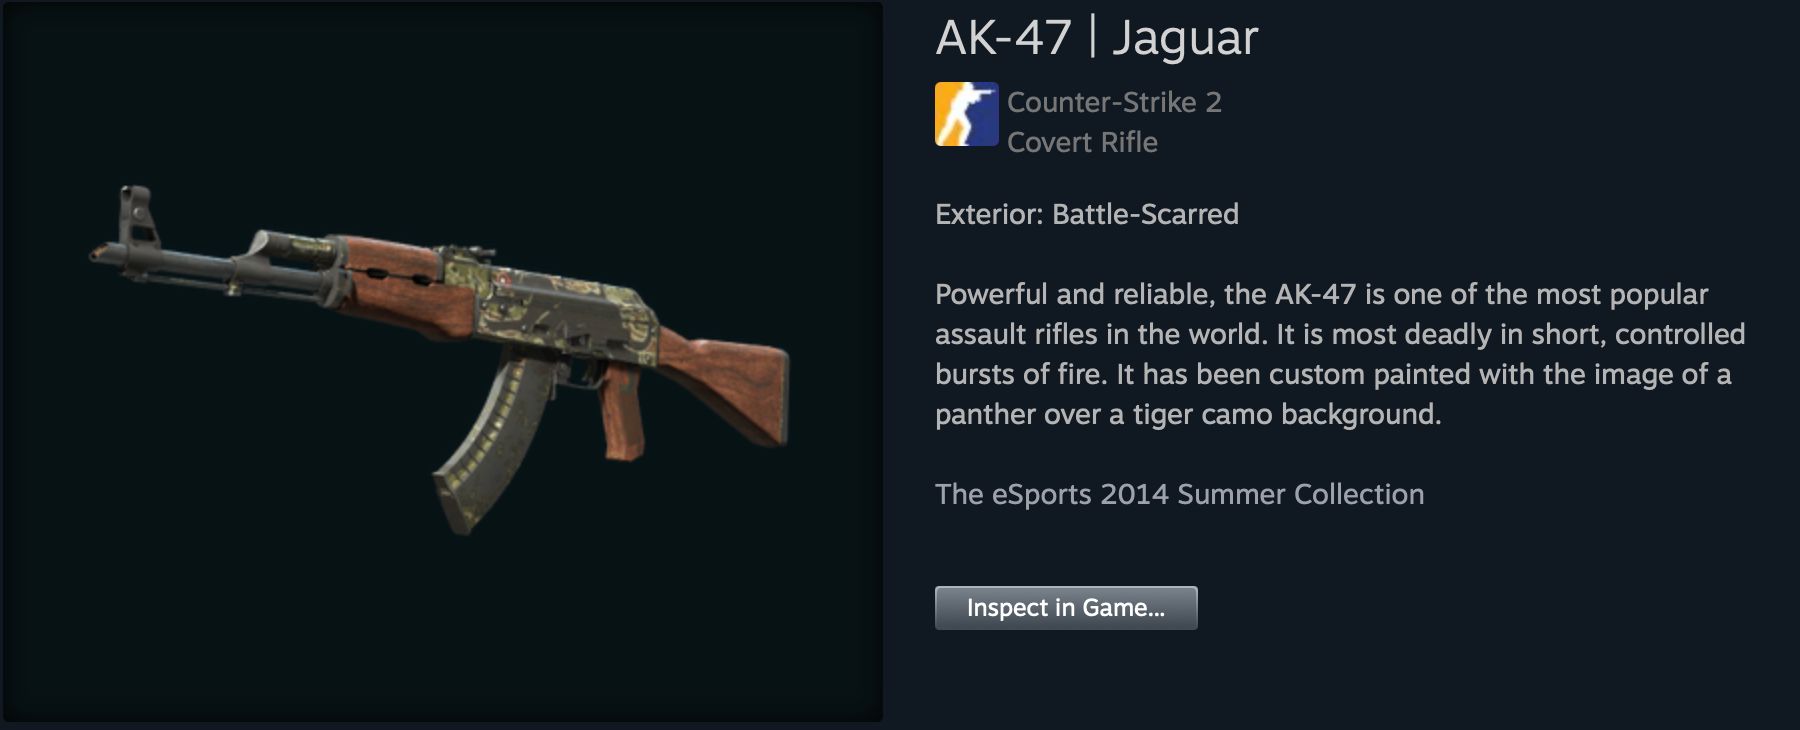Click the Counter-Strike 2 game icon
Screen dimensions: 1800x730
pos(967,114)
